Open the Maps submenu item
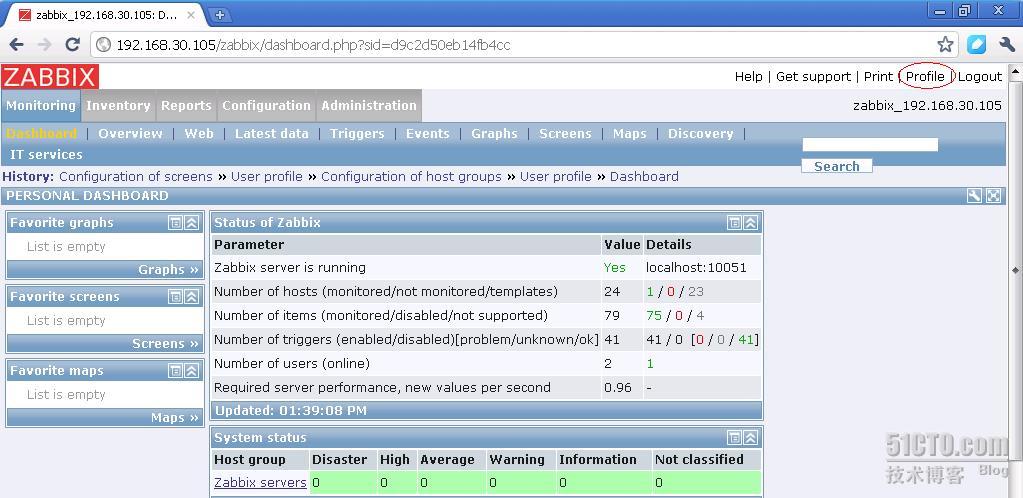This screenshot has height=498, width=1023. [x=630, y=133]
